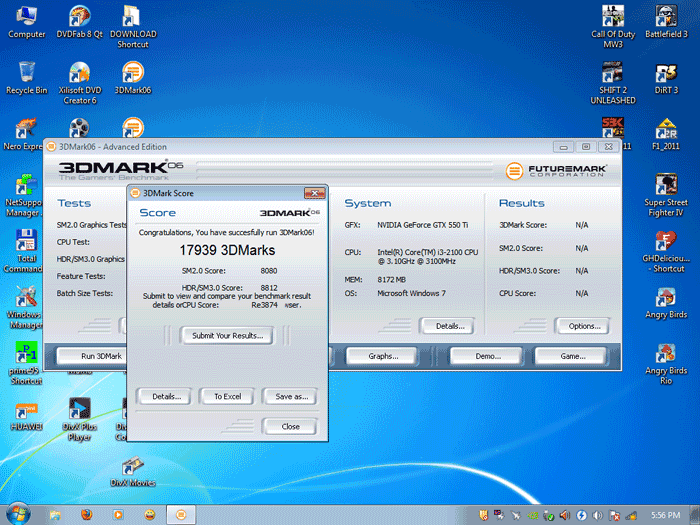This screenshot has height=525, width=700.
Task: Select the Angry Birds Rio icon
Action: pos(666,363)
